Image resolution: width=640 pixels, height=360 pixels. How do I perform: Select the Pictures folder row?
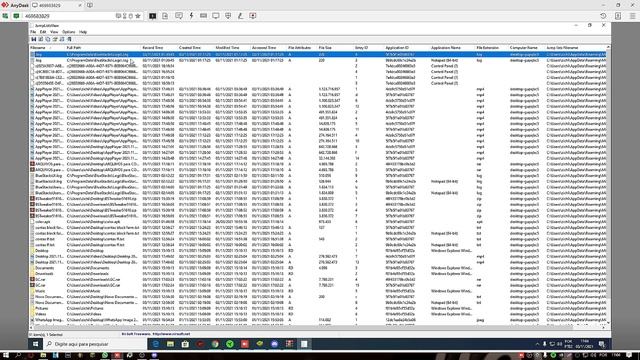[318, 309]
